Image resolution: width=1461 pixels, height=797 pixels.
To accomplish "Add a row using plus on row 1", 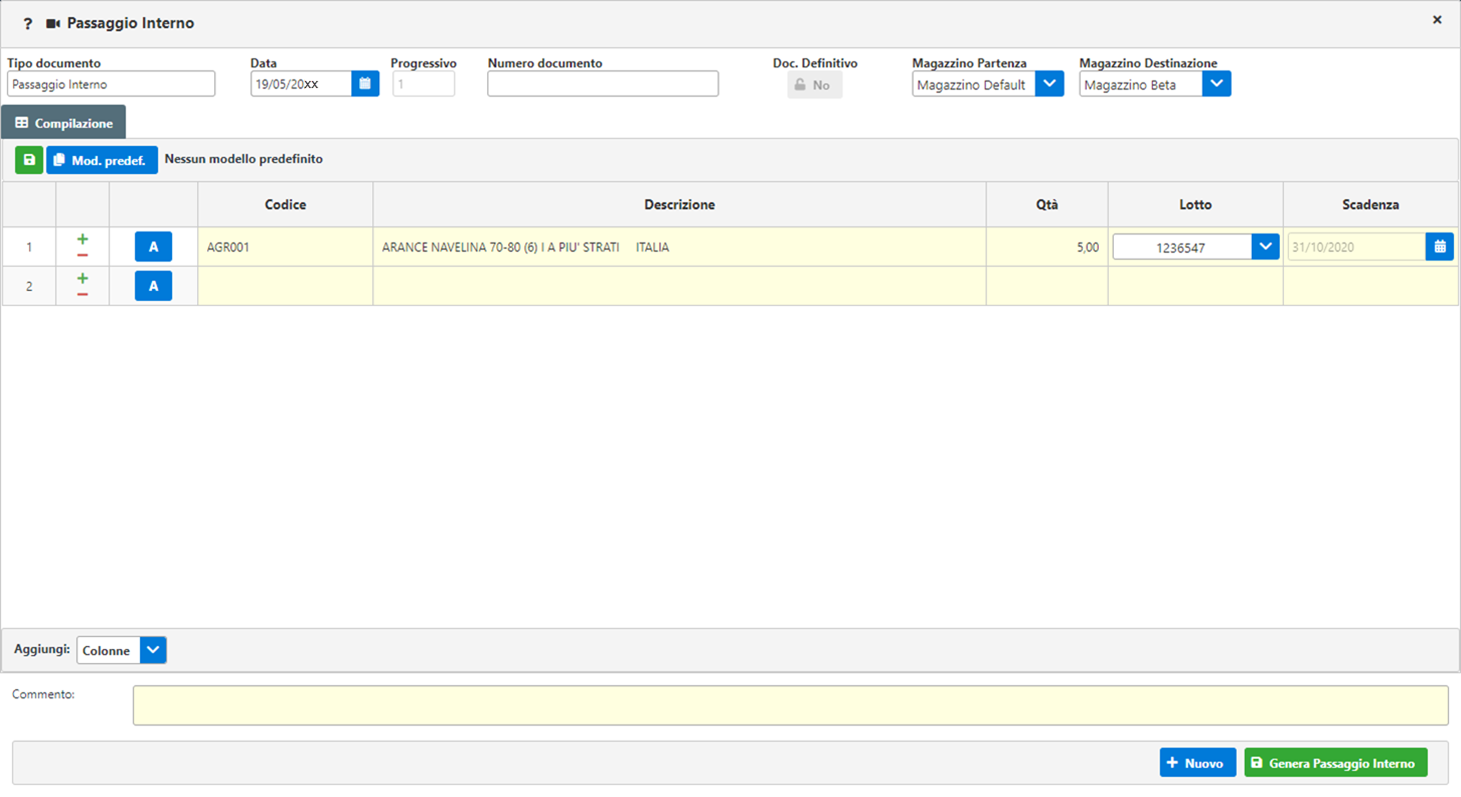I will [x=82, y=239].
